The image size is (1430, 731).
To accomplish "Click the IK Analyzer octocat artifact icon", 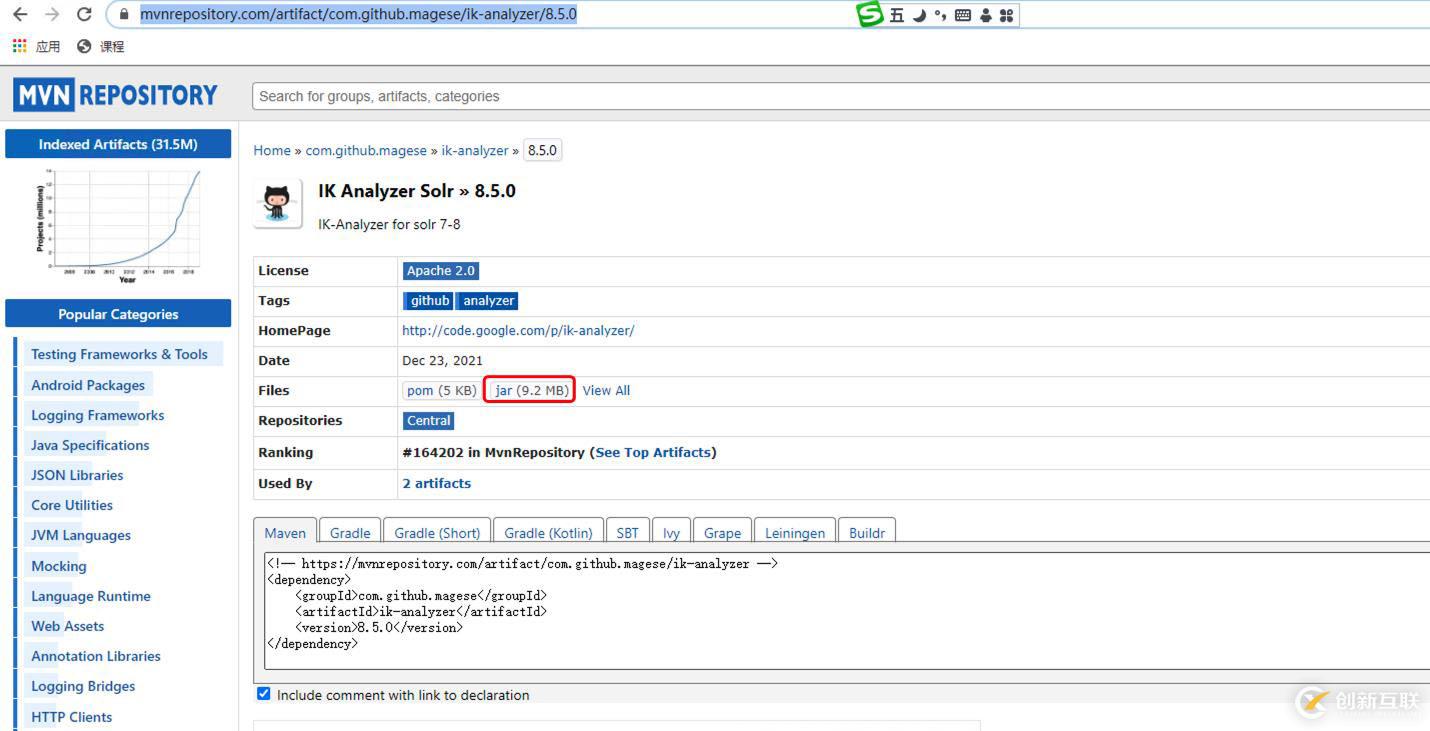I will pos(278,204).
